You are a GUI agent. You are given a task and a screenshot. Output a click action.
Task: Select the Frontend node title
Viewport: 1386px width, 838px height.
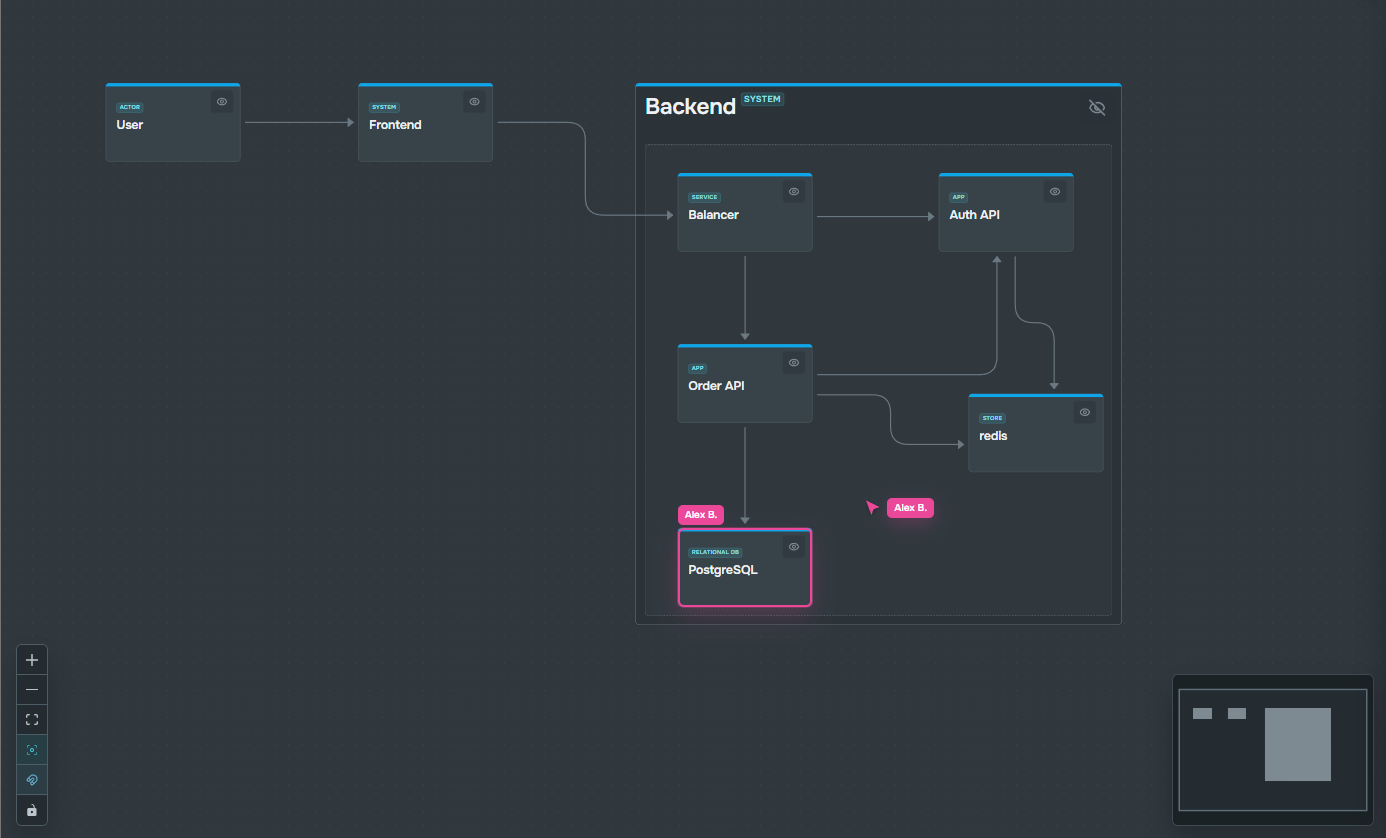[x=395, y=125]
